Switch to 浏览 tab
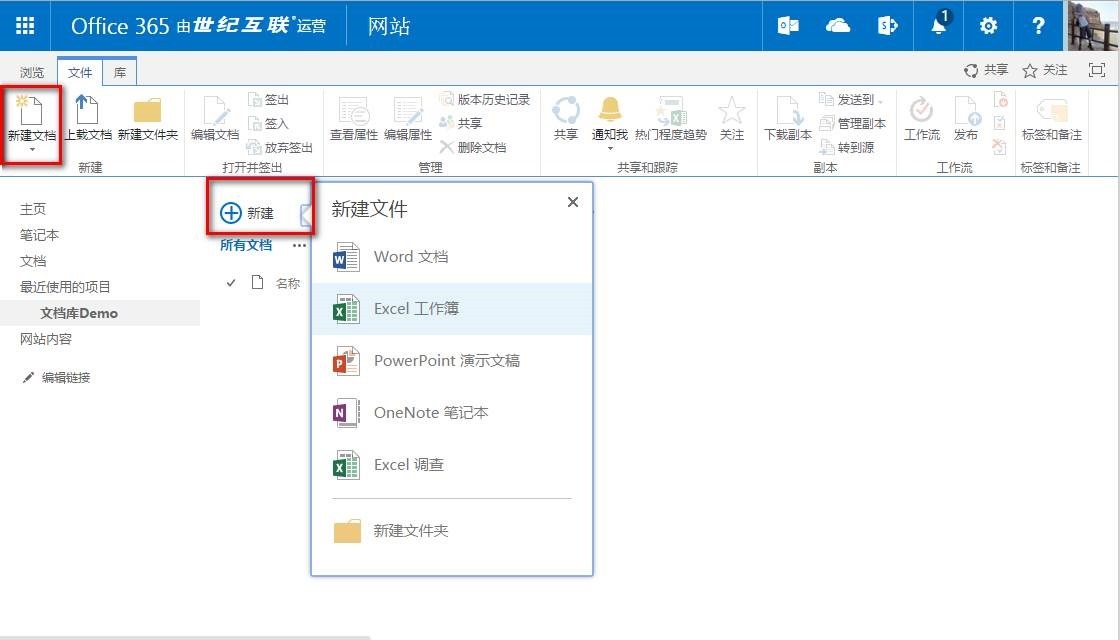 click(x=31, y=72)
